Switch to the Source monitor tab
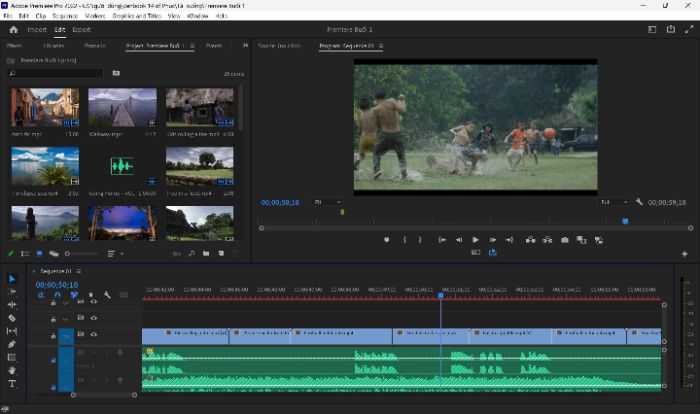 pos(279,46)
